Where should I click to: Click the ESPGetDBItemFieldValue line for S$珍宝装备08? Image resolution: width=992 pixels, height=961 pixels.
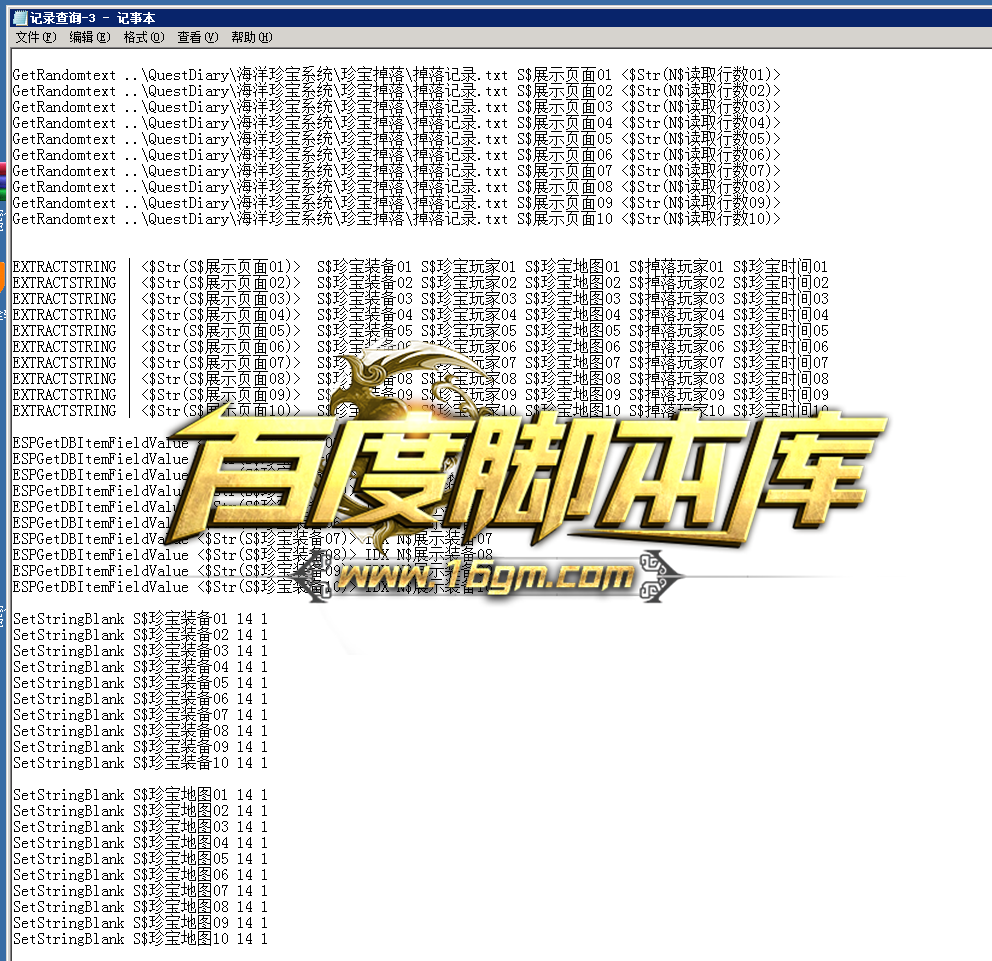[x=252, y=555]
